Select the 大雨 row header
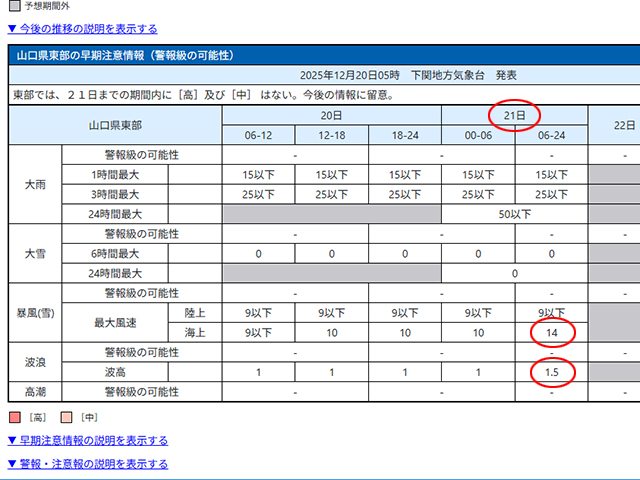Image resolution: width=640 pixels, height=480 pixels. point(35,185)
